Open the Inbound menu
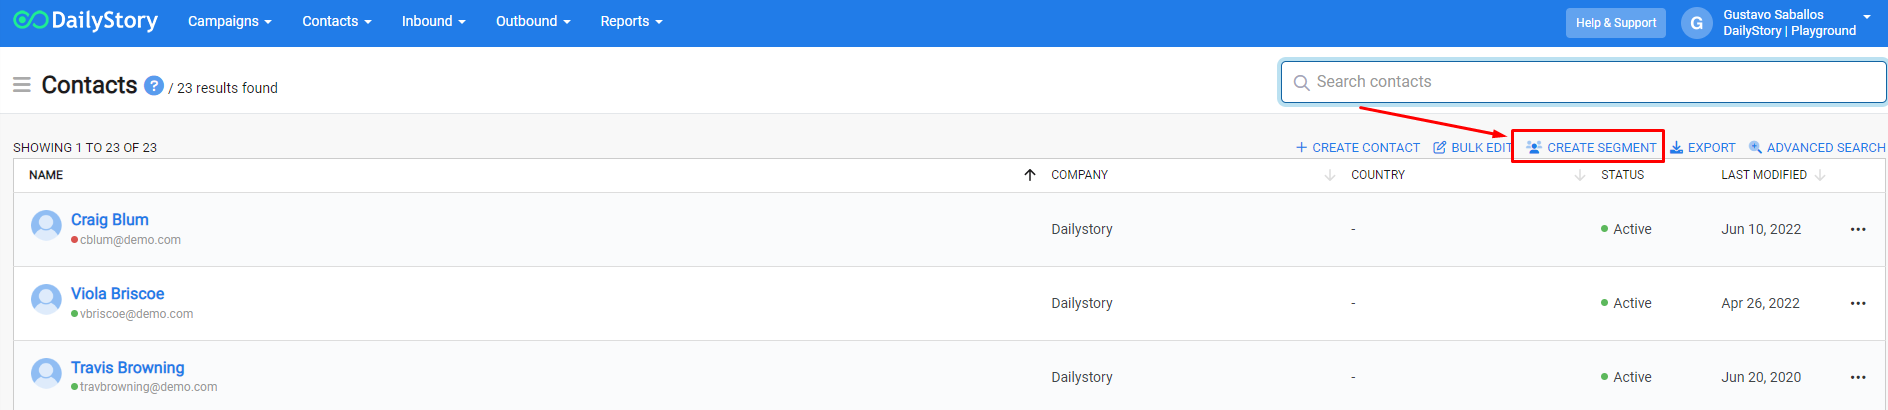The height and width of the screenshot is (410, 1888). [433, 21]
